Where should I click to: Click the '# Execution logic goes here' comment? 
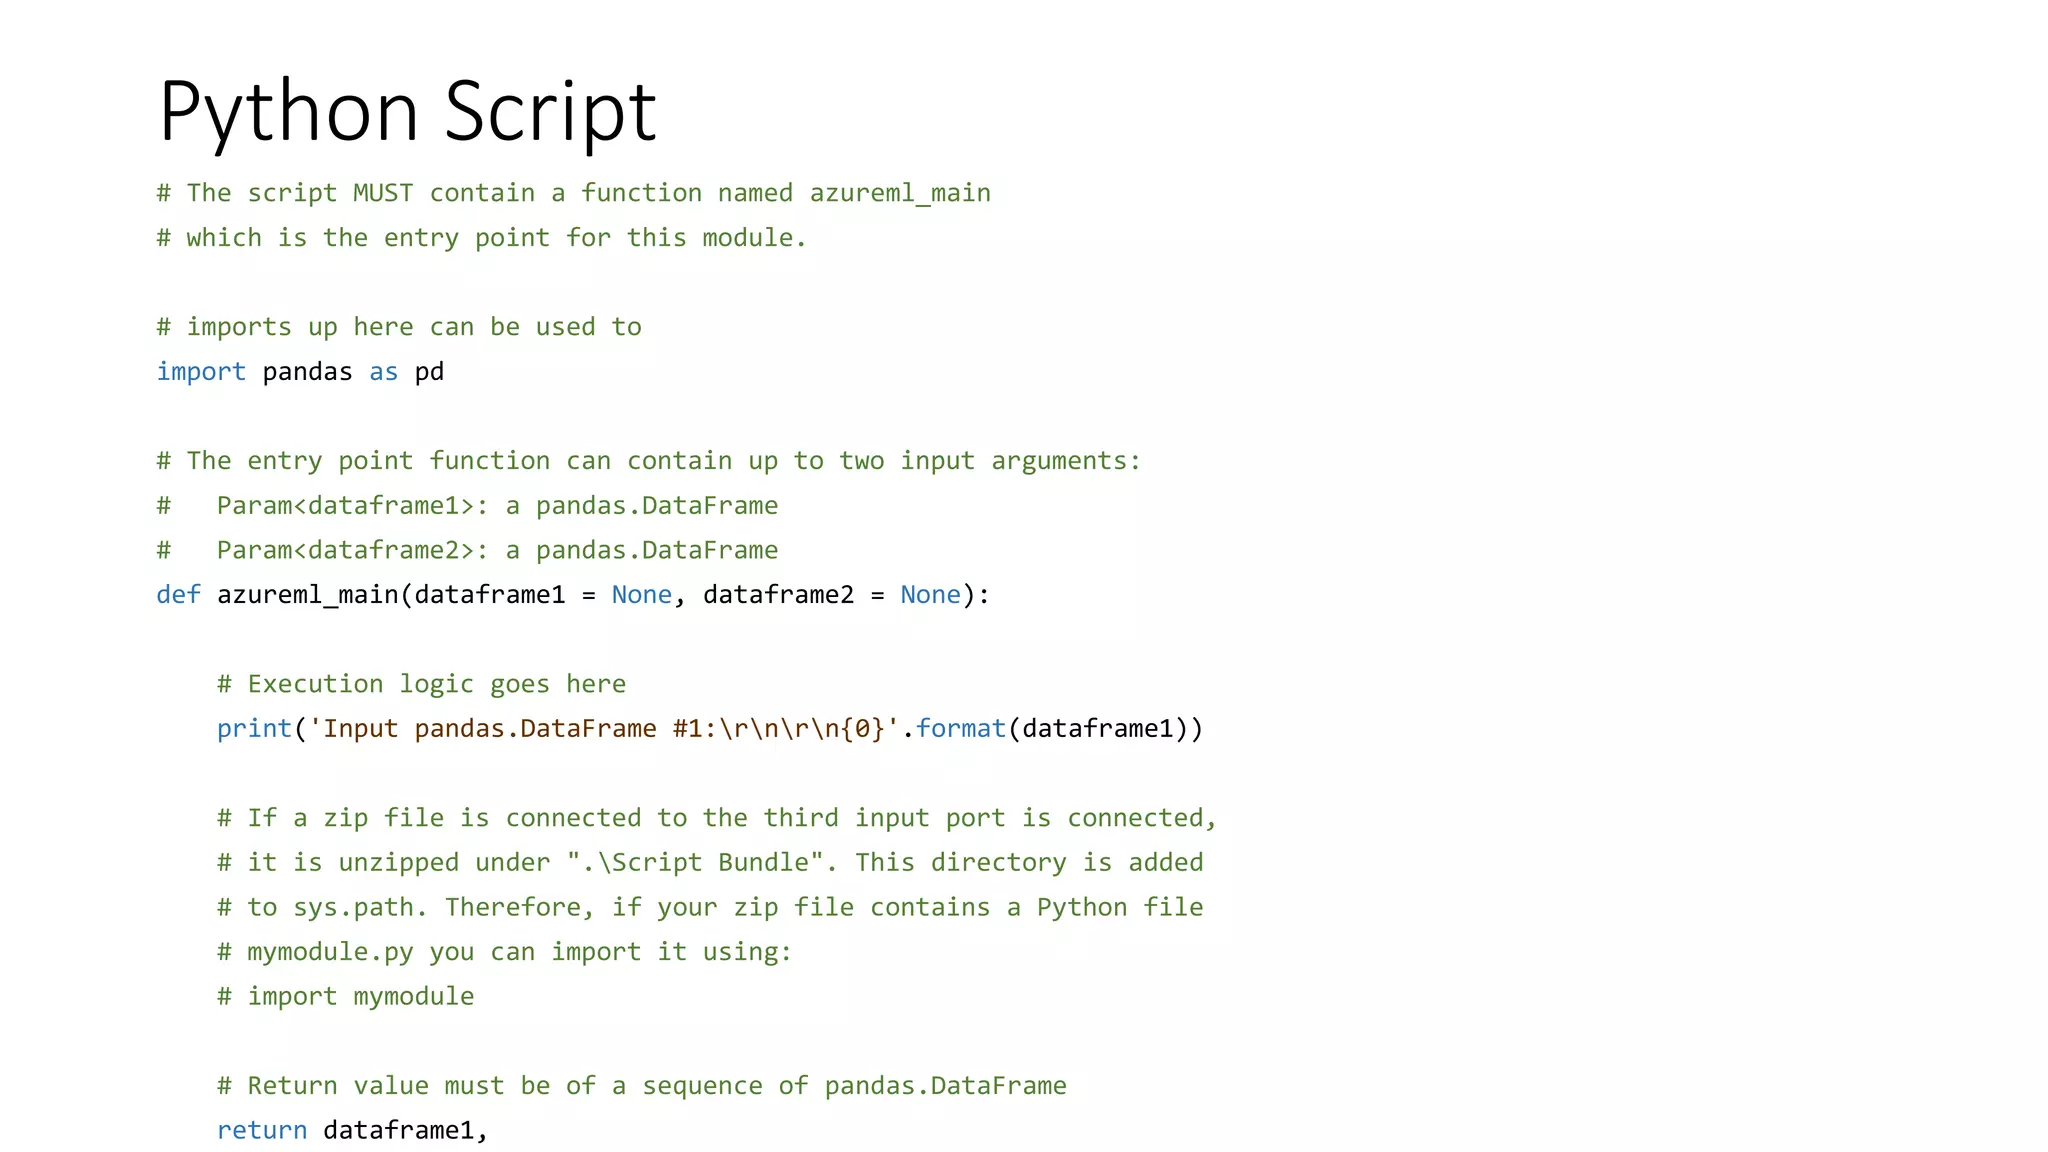(x=422, y=684)
